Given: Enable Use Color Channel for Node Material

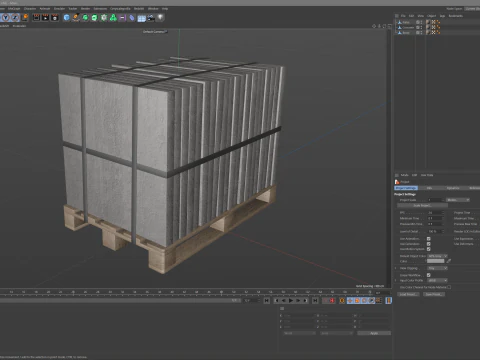Looking at the screenshot, I should point(449,287).
